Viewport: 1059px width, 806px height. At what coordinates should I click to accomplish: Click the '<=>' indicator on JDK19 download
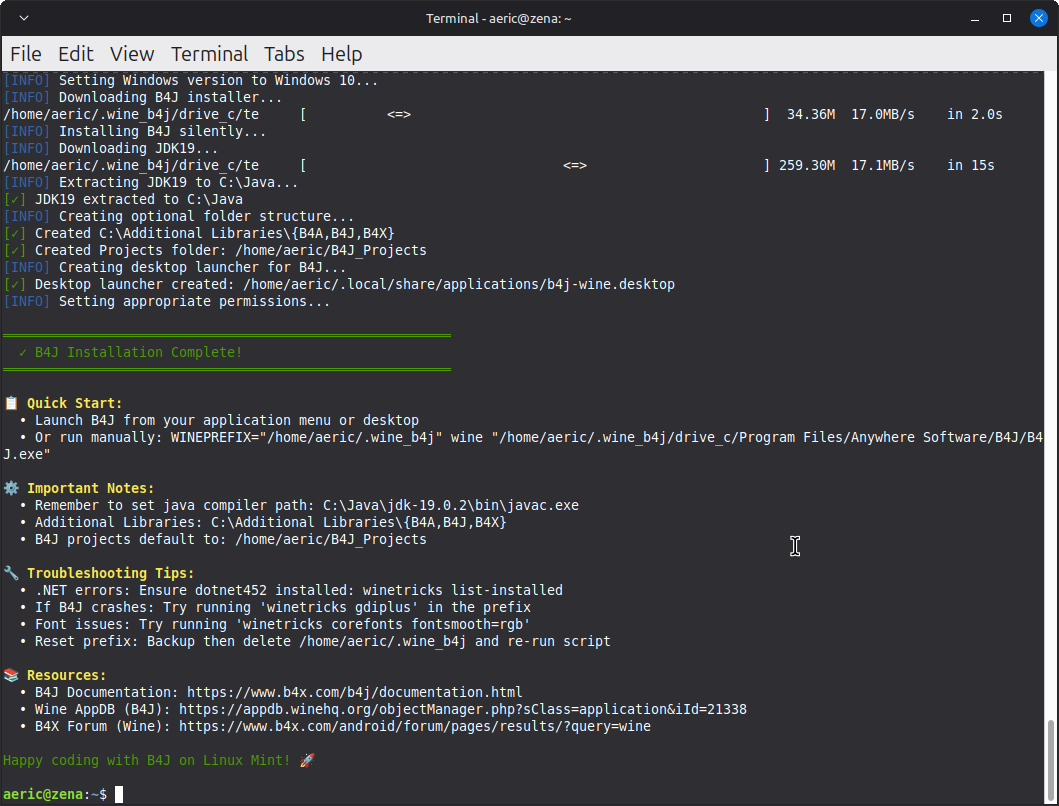click(x=575, y=166)
